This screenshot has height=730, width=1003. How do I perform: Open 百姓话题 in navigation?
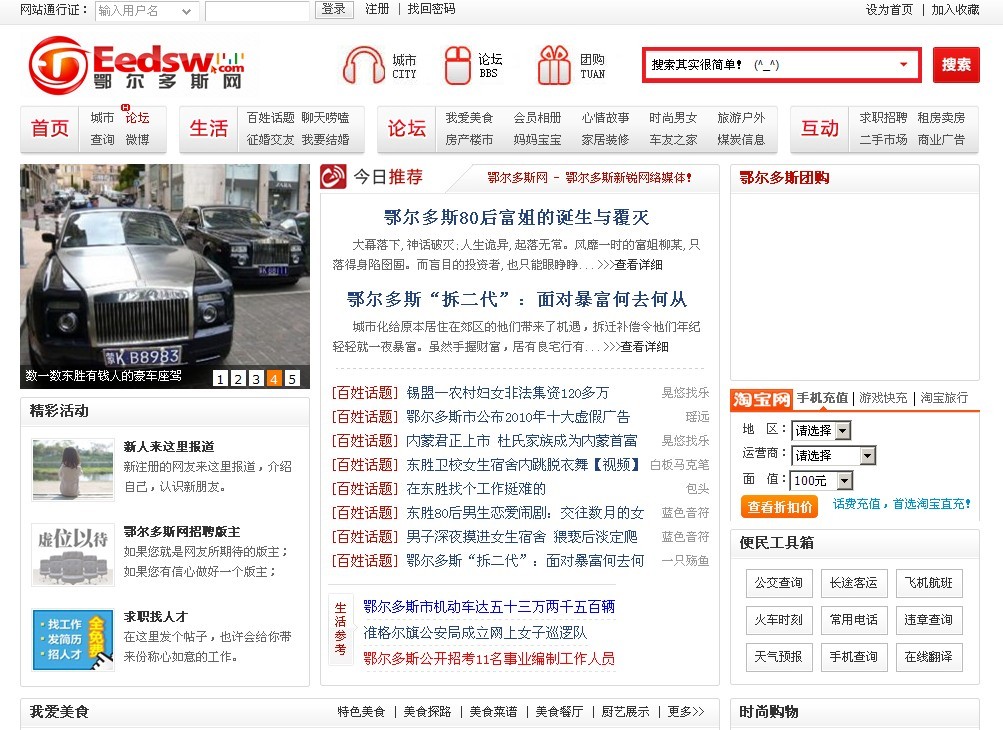pos(271,118)
